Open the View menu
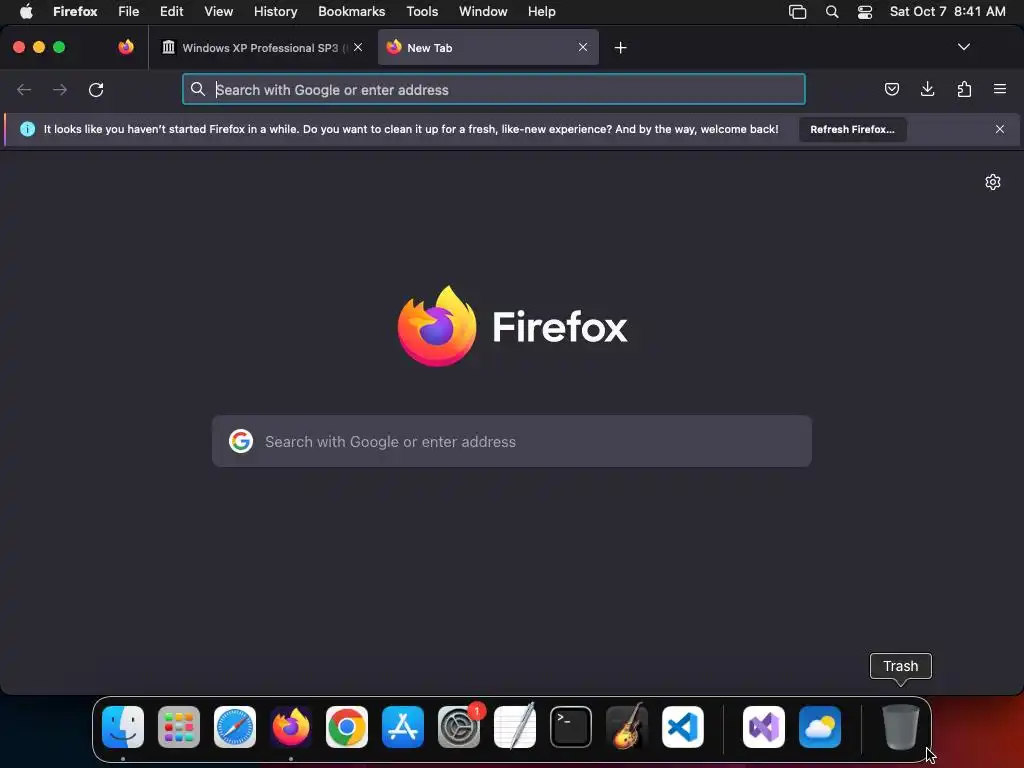Viewport: 1024px width, 768px height. coord(218,11)
